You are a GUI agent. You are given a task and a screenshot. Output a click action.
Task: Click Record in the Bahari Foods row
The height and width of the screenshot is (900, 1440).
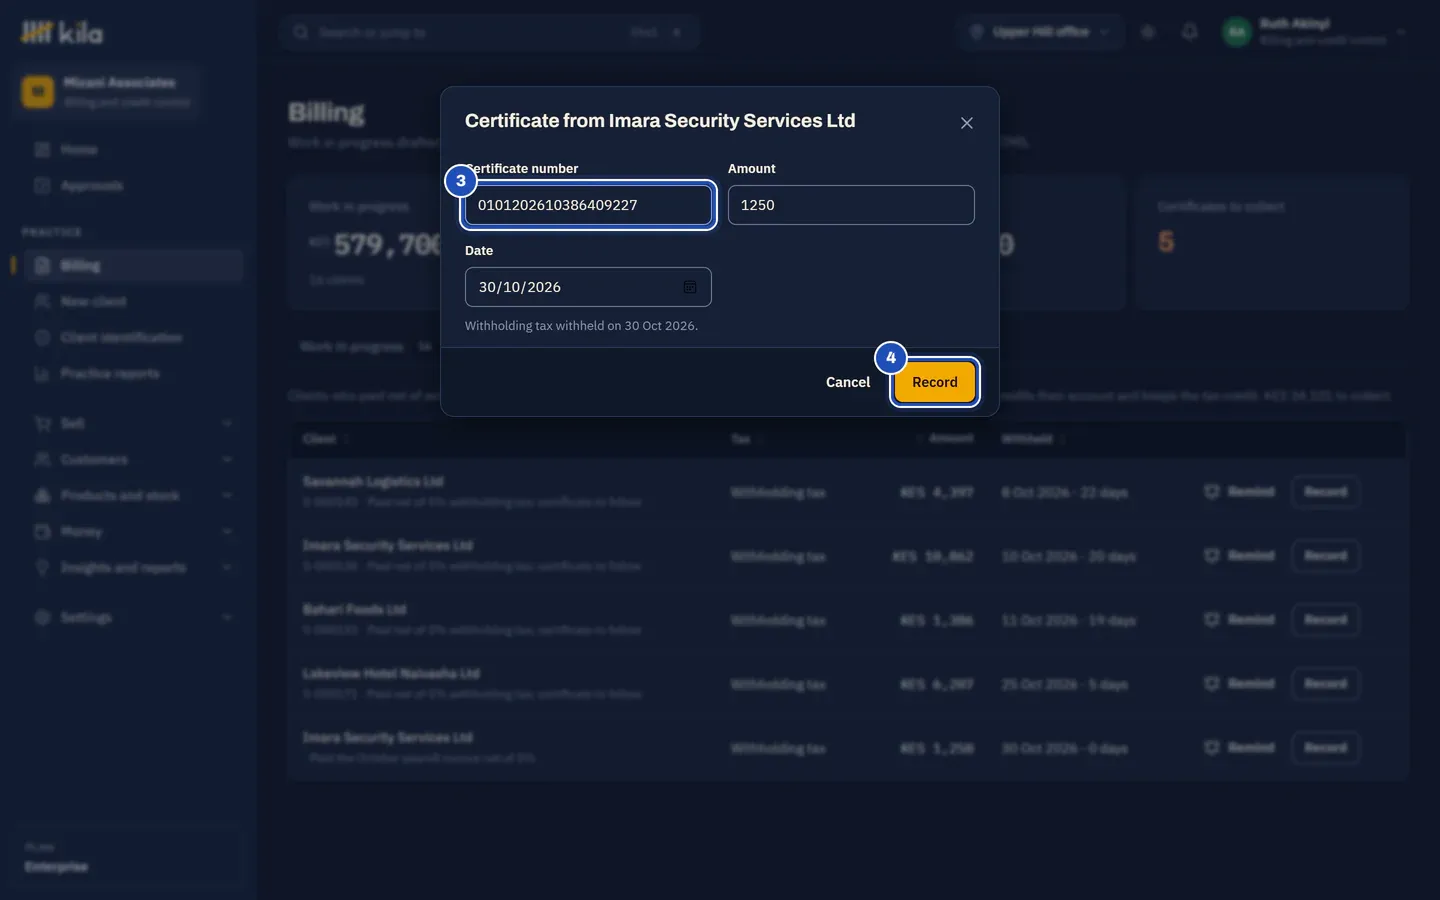point(1325,620)
